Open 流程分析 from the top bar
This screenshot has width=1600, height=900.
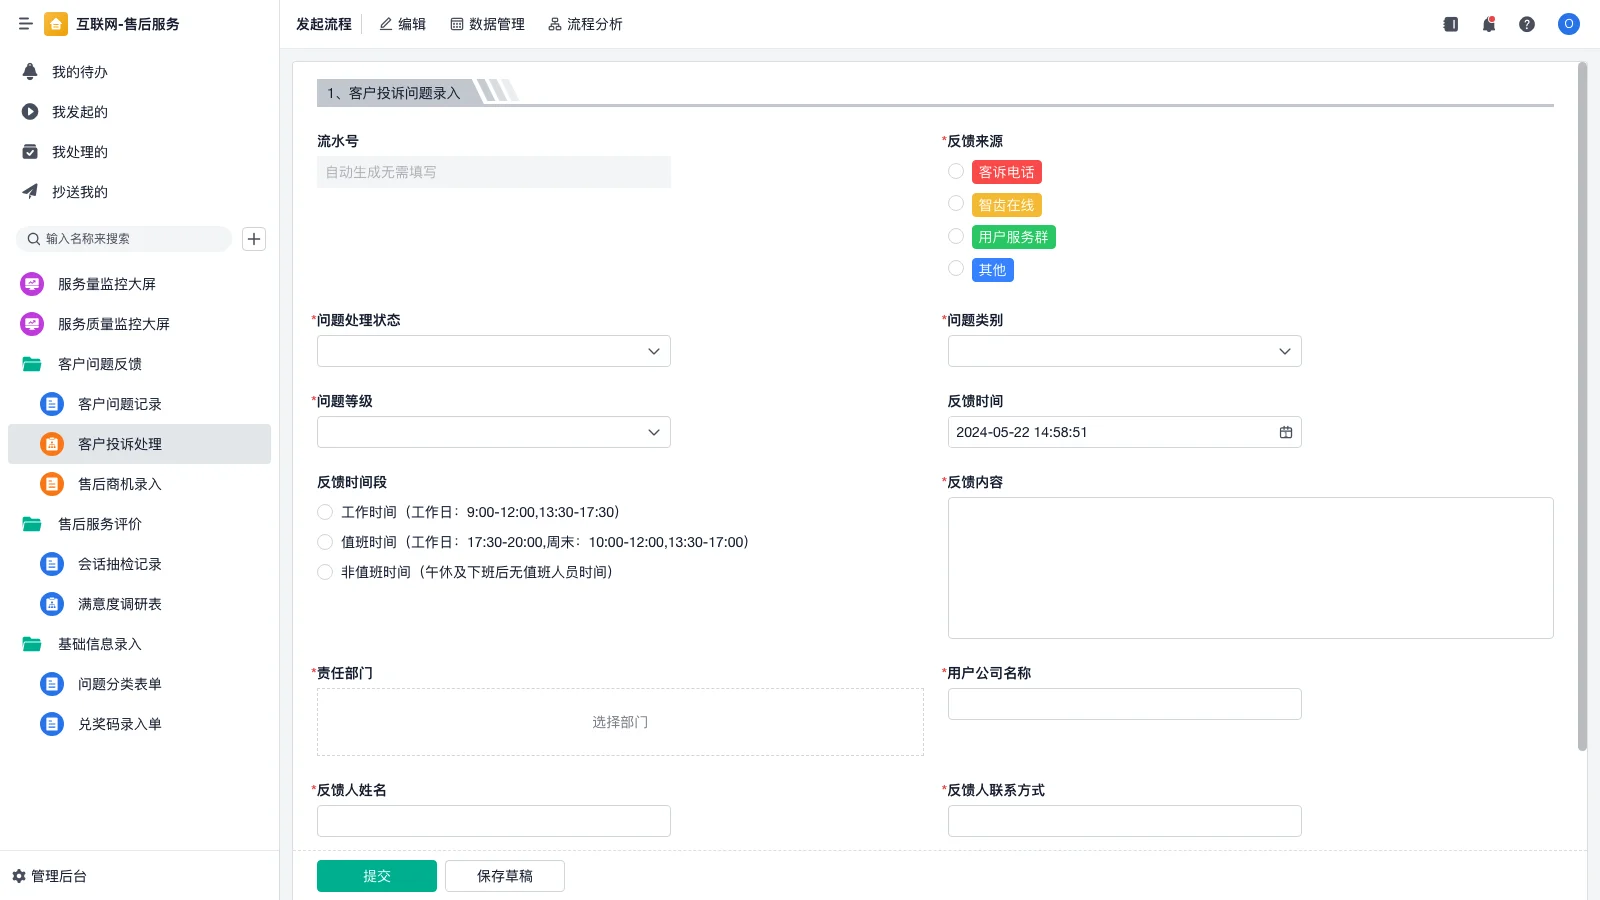coord(585,24)
